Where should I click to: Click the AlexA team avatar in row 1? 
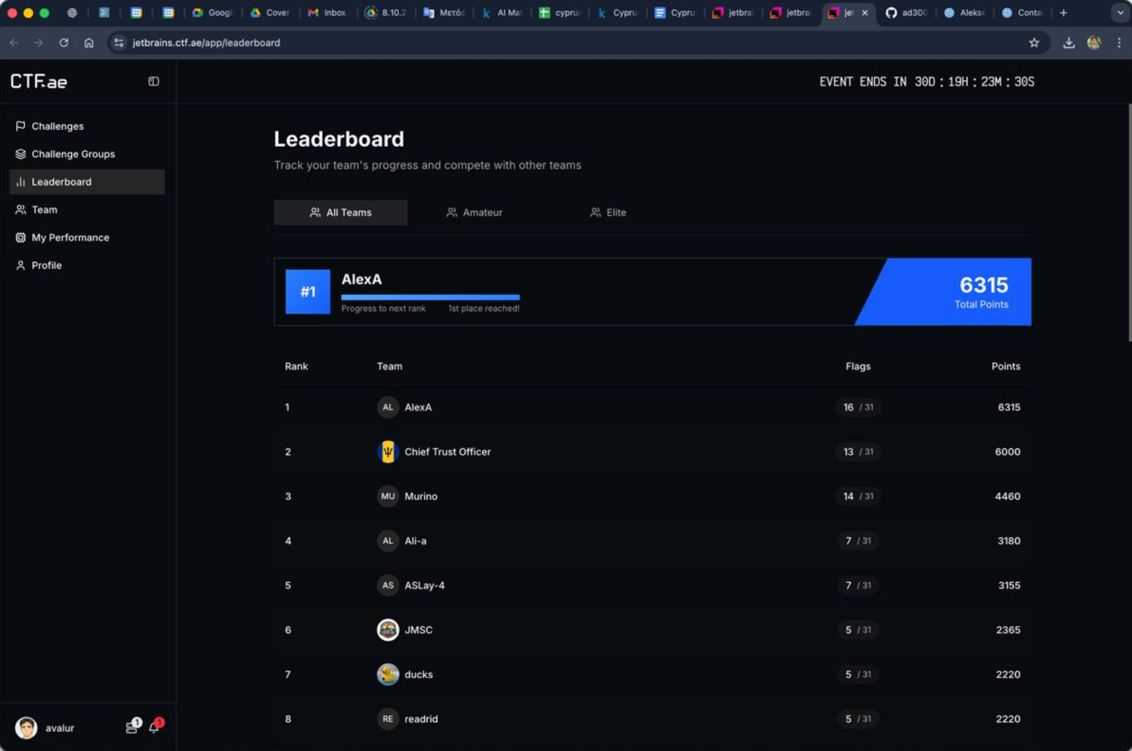(x=388, y=407)
